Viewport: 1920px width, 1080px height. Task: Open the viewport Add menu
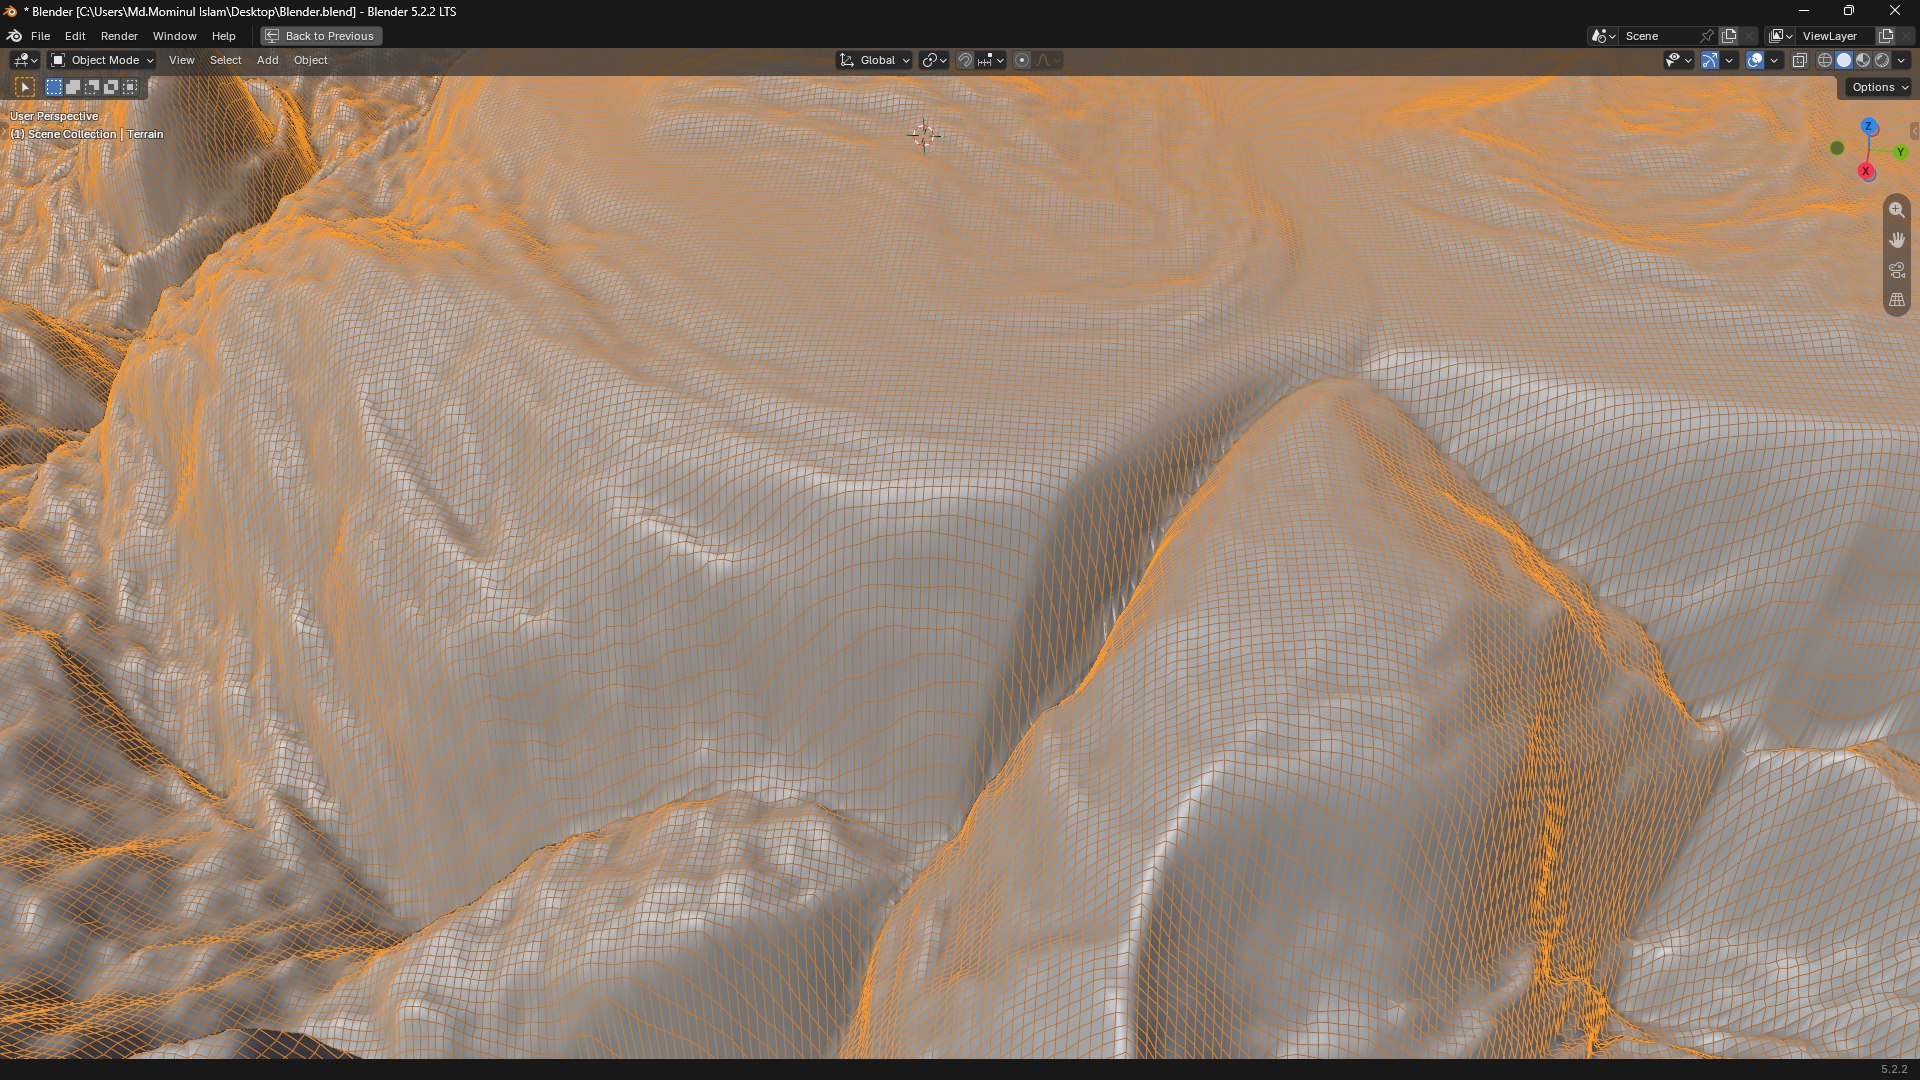click(267, 60)
